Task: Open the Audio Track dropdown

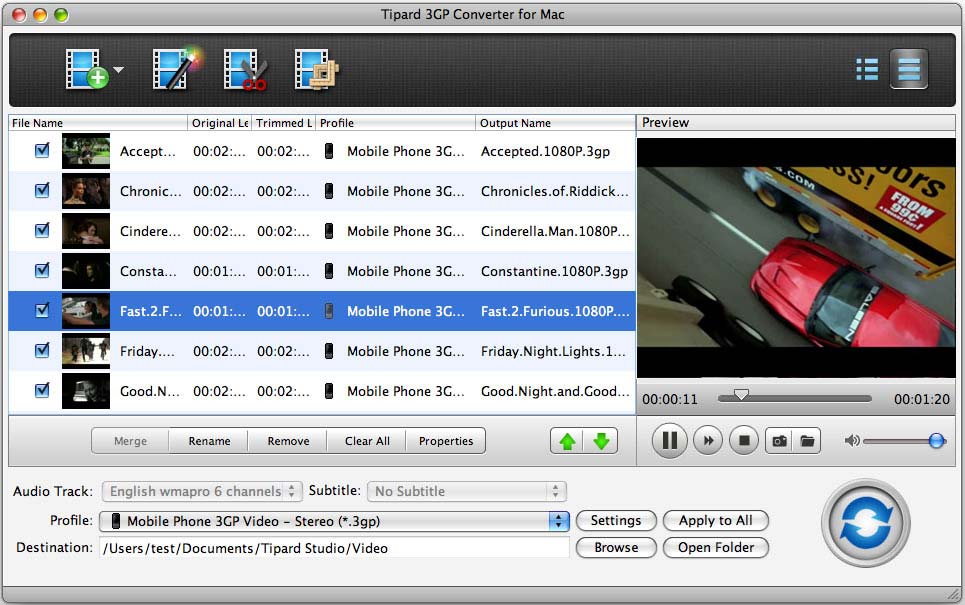Action: click(202, 491)
